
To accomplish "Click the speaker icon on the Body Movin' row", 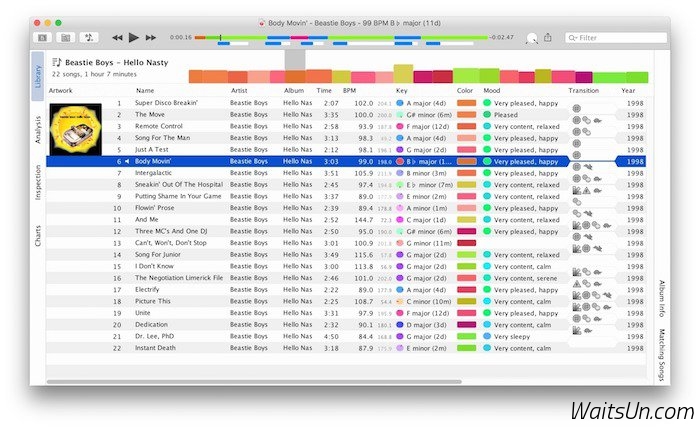I will pyautogui.click(x=128, y=160).
